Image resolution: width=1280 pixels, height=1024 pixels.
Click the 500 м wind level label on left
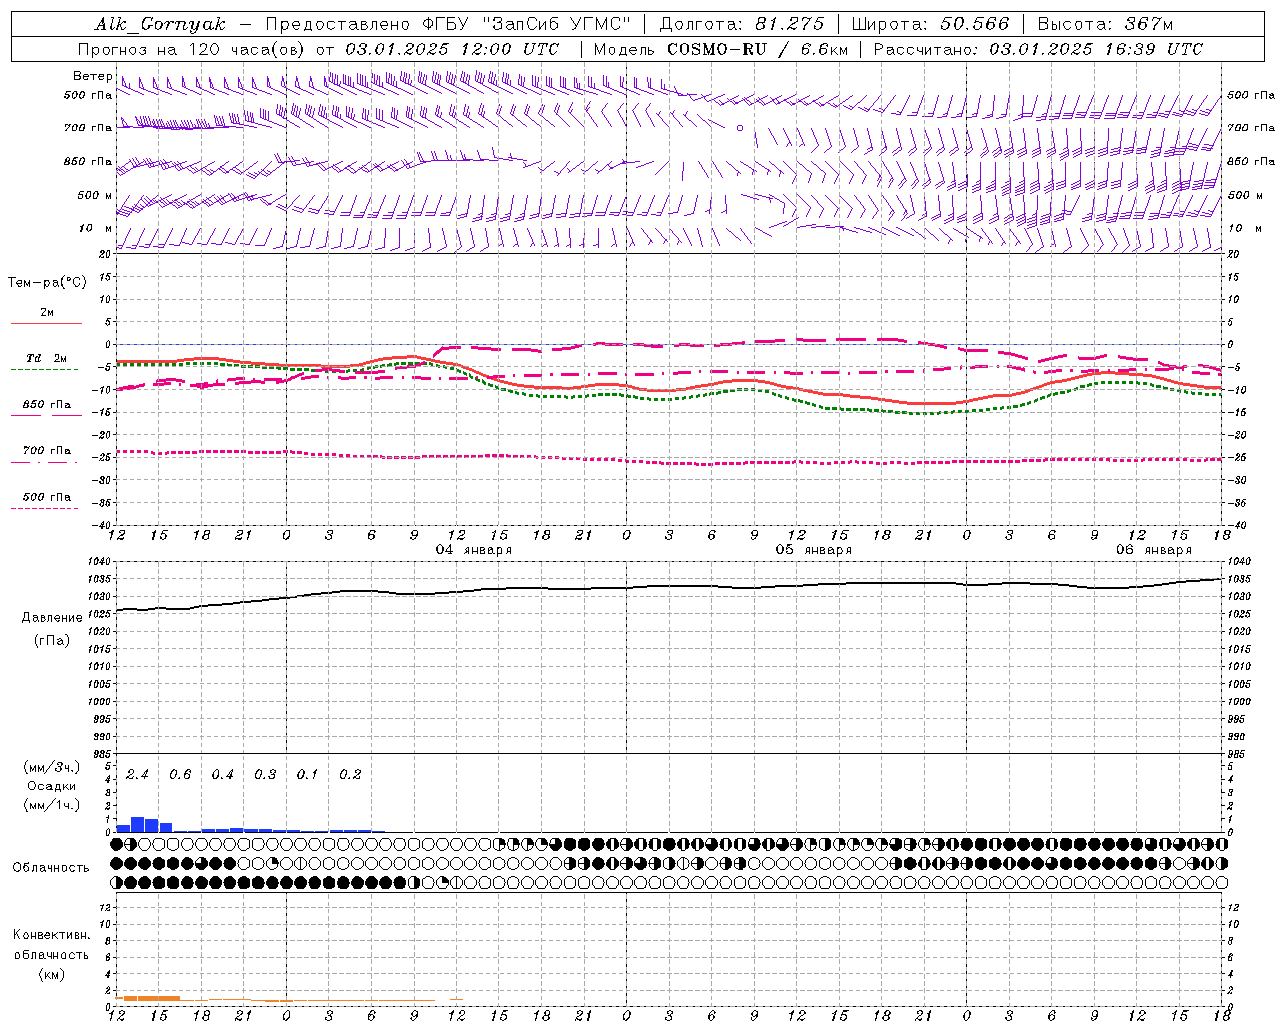(95, 195)
